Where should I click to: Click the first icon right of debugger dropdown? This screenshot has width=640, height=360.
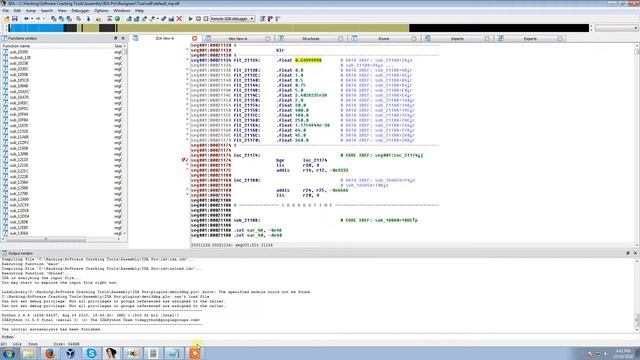262,19
